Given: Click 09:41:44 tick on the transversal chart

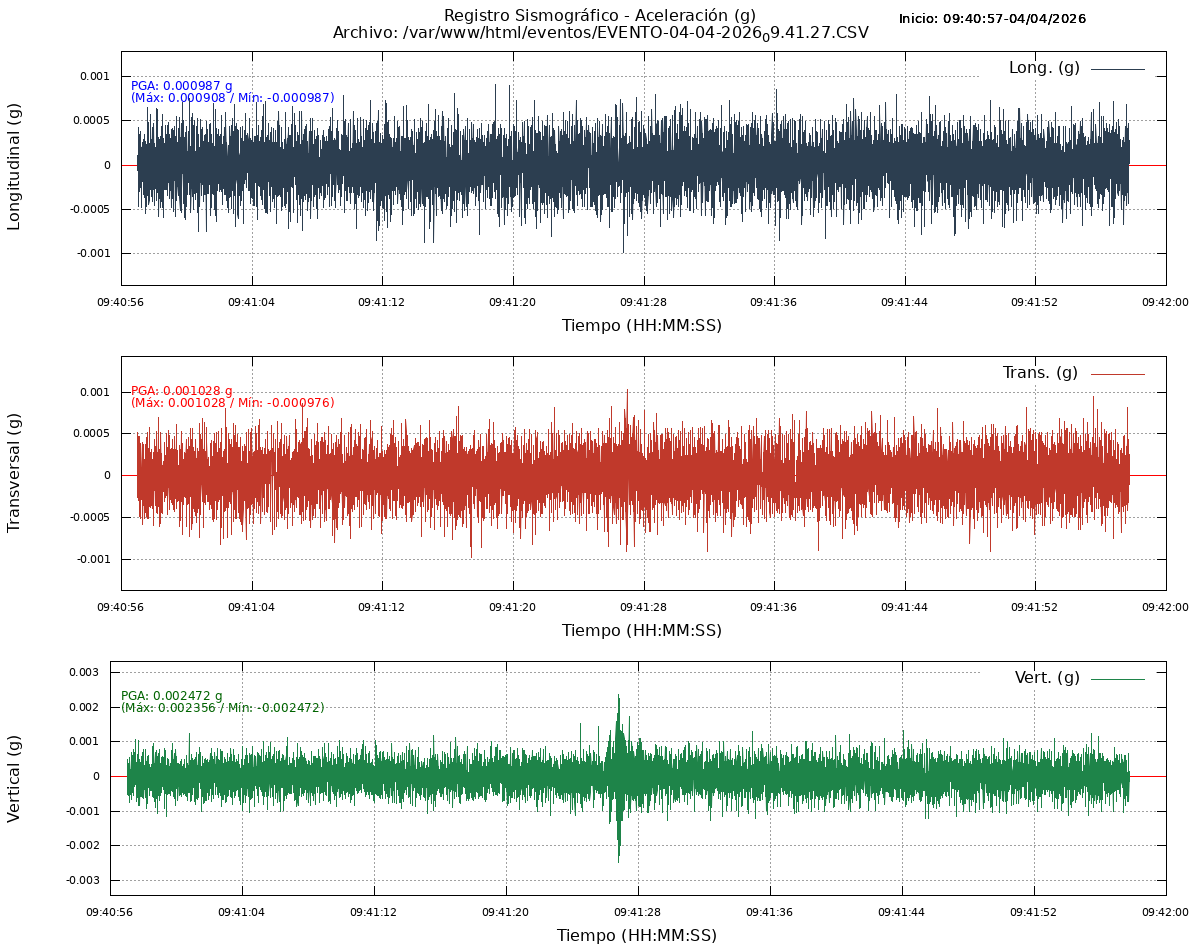Looking at the screenshot, I should tap(906, 607).
